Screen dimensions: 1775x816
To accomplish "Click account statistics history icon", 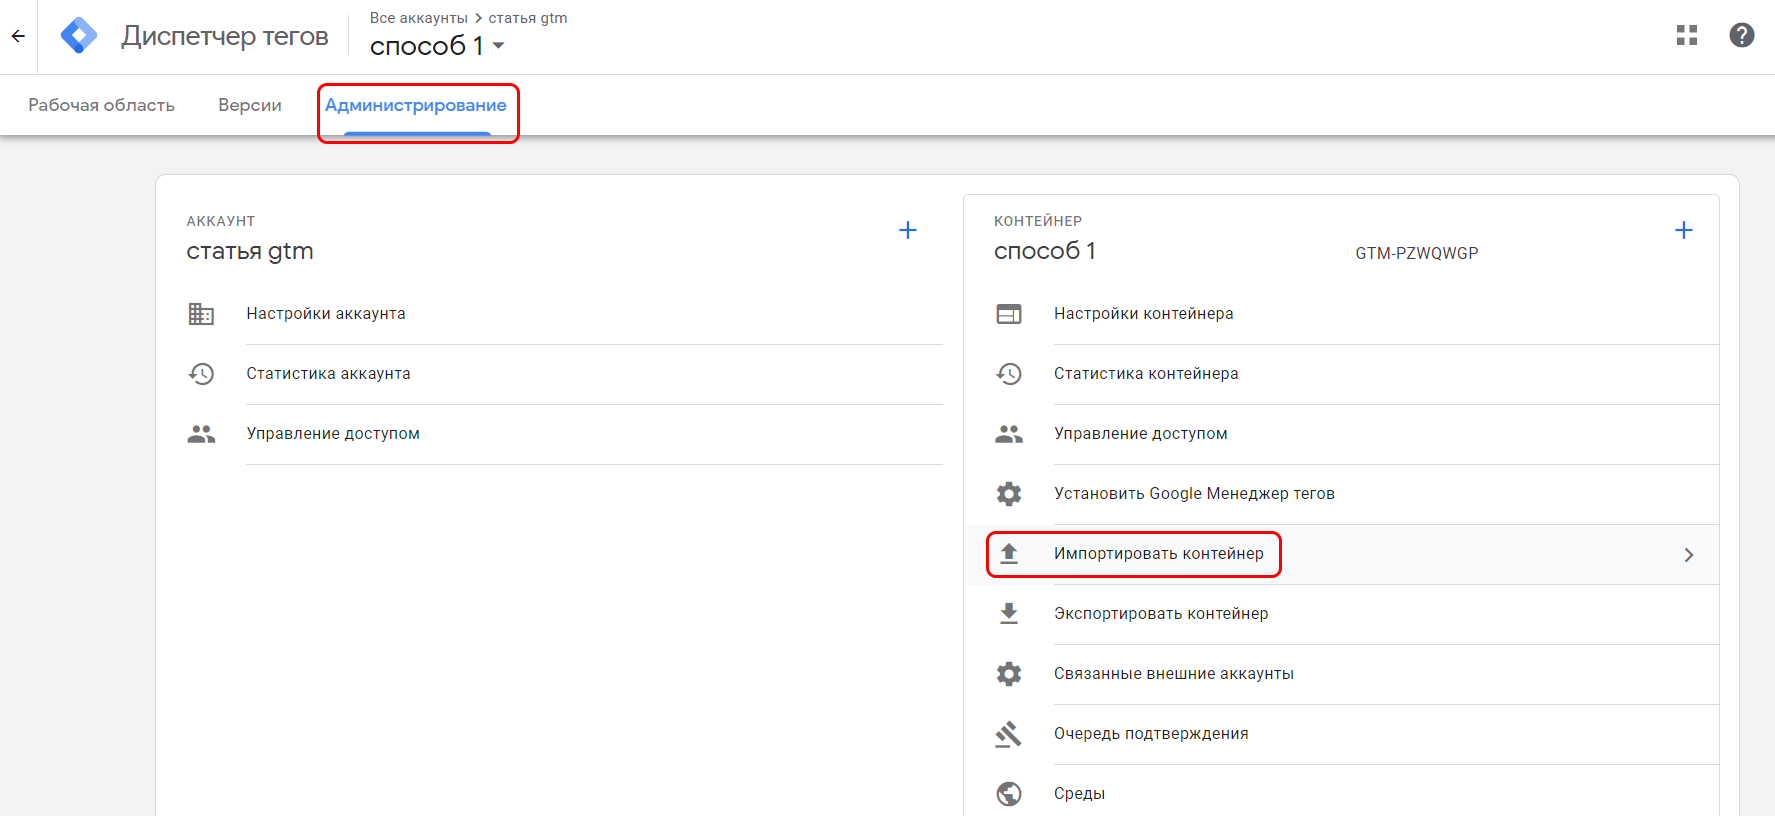I will [x=201, y=374].
